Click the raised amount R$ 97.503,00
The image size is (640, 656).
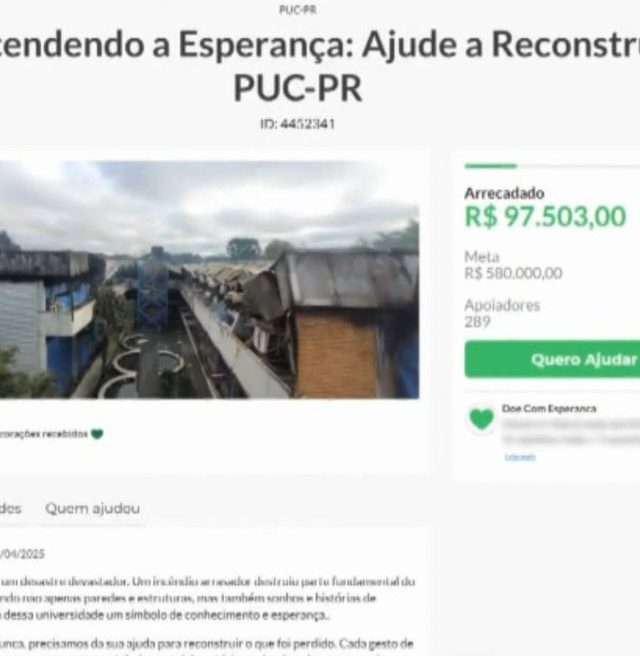(x=545, y=217)
